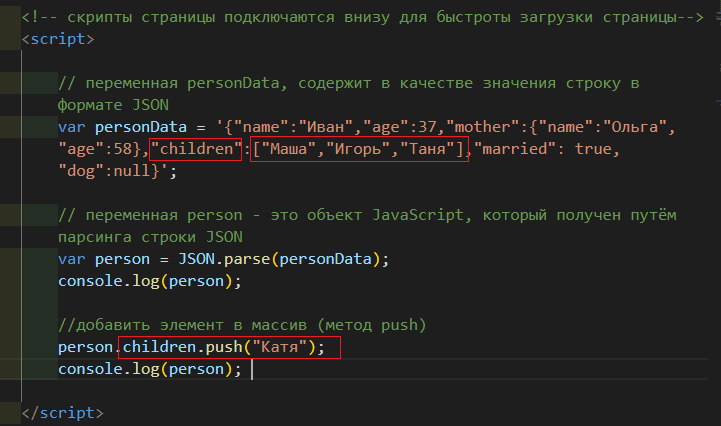Click the "age":58 entry
721x426 pixels.
coord(99,149)
